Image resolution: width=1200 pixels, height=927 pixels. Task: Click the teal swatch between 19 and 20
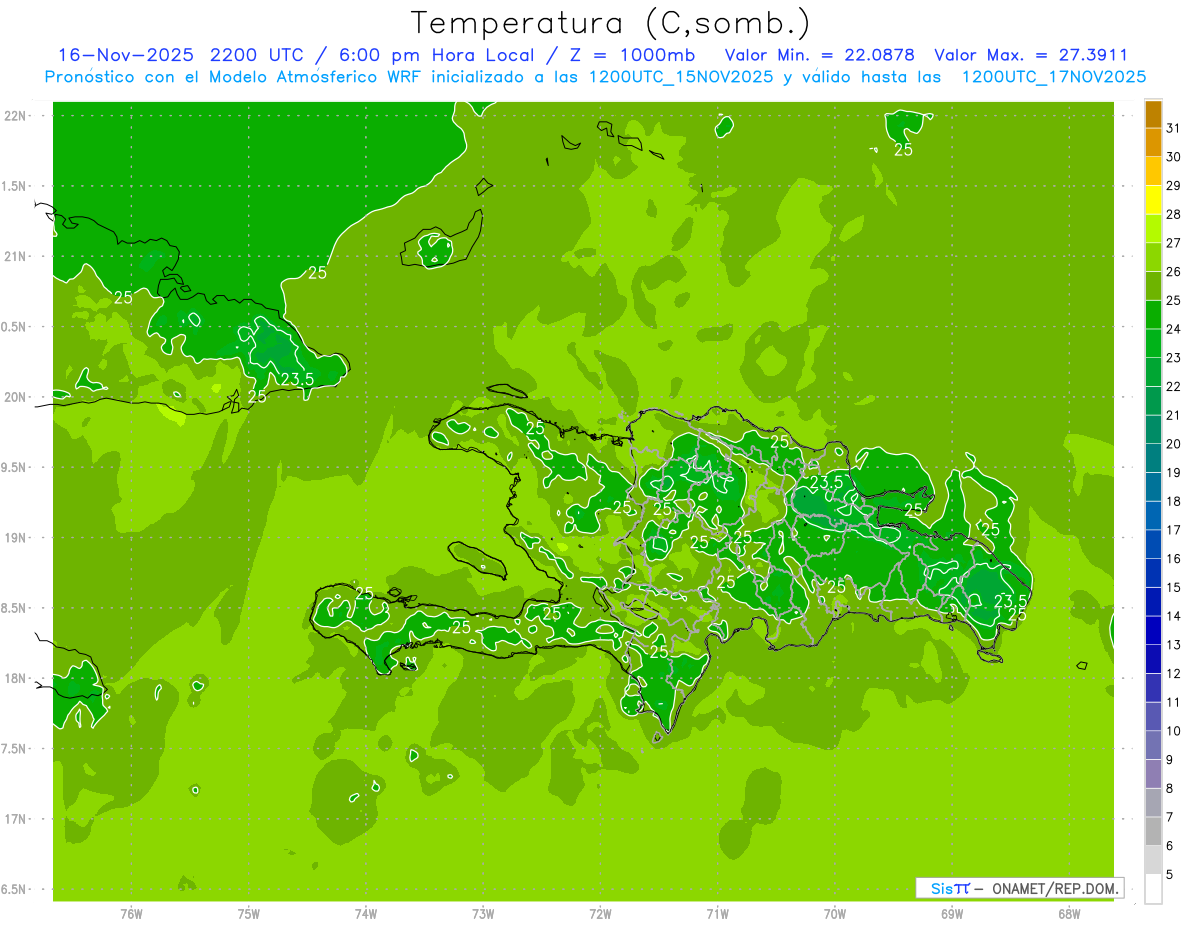point(1153,459)
